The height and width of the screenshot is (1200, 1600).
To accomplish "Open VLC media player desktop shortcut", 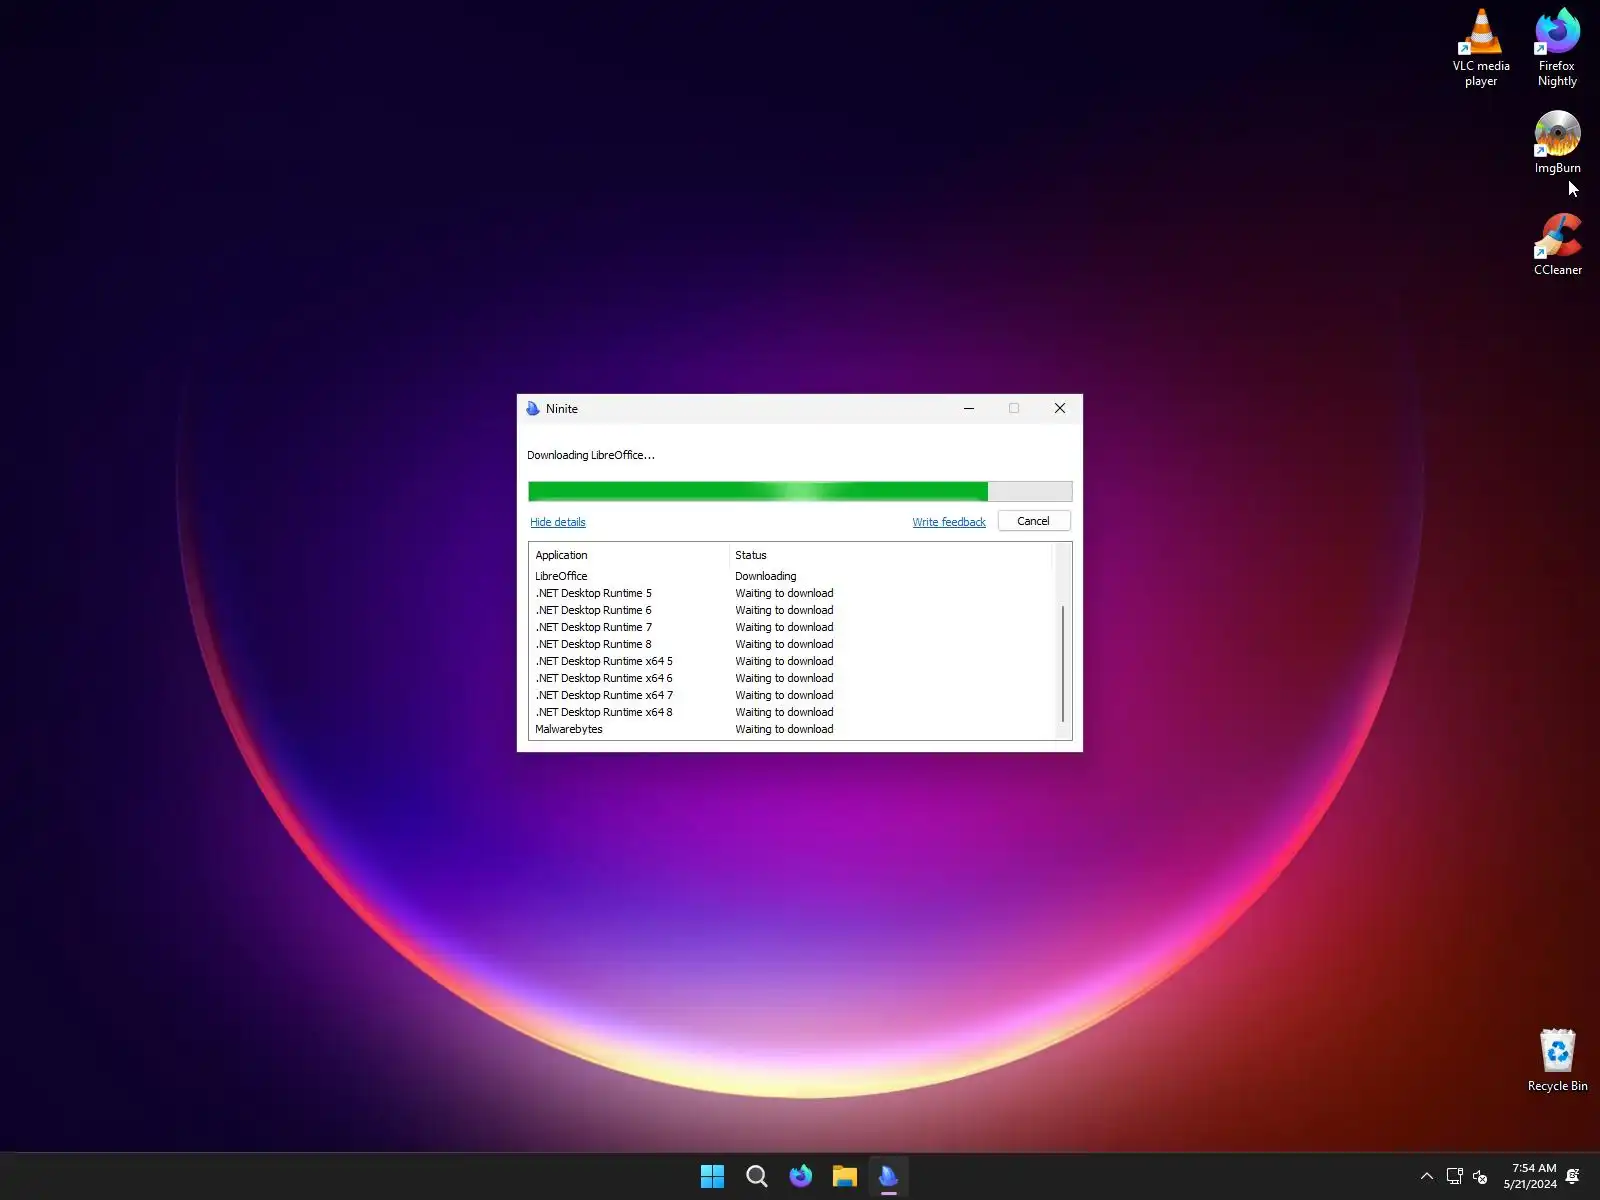I will 1481,47.
